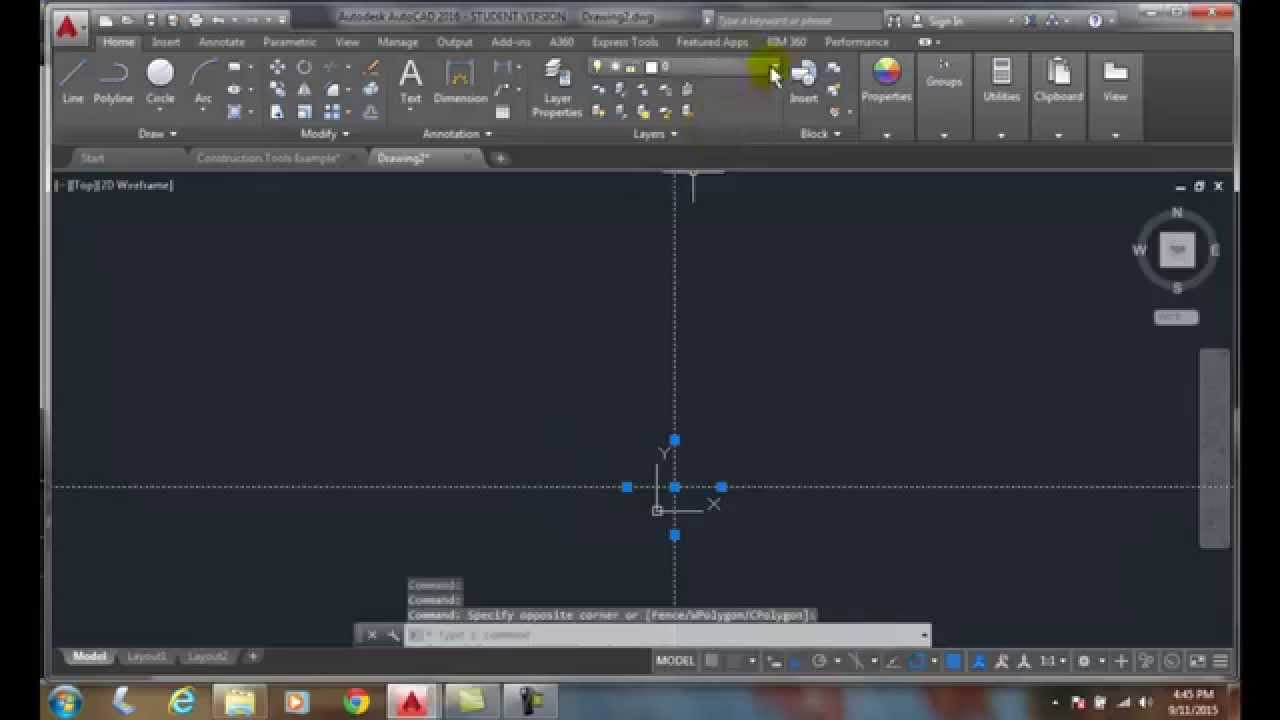Toggle Ortho mode in status bar

(797, 661)
